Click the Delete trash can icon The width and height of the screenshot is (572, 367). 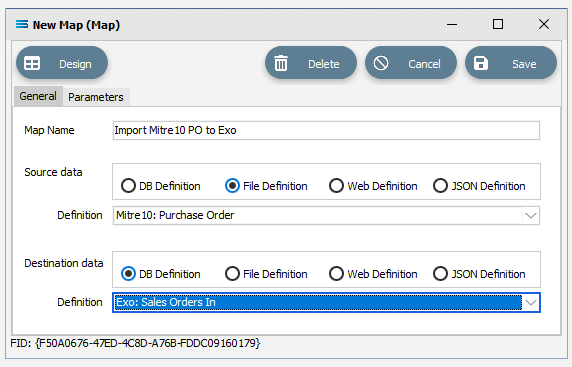tap(281, 63)
